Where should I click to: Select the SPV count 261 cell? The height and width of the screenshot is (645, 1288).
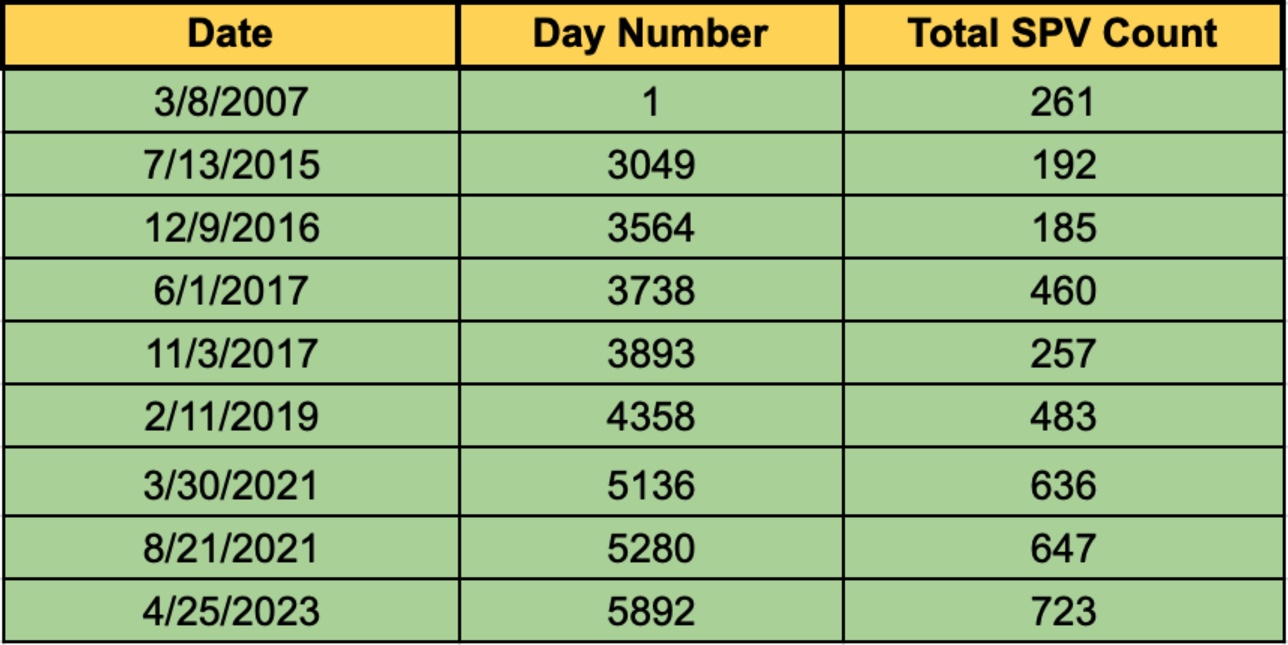1063,102
